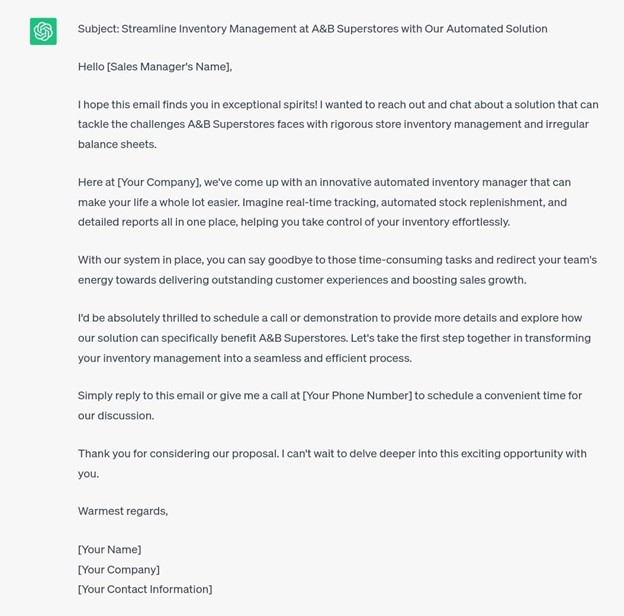
Task: Click the [Your Contact Information] placeholder
Action: [145, 589]
